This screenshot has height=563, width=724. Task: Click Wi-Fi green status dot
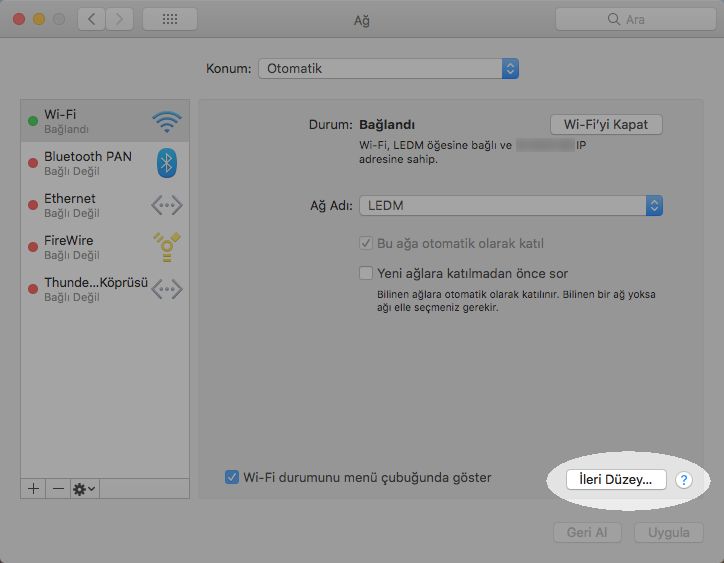click(33, 121)
